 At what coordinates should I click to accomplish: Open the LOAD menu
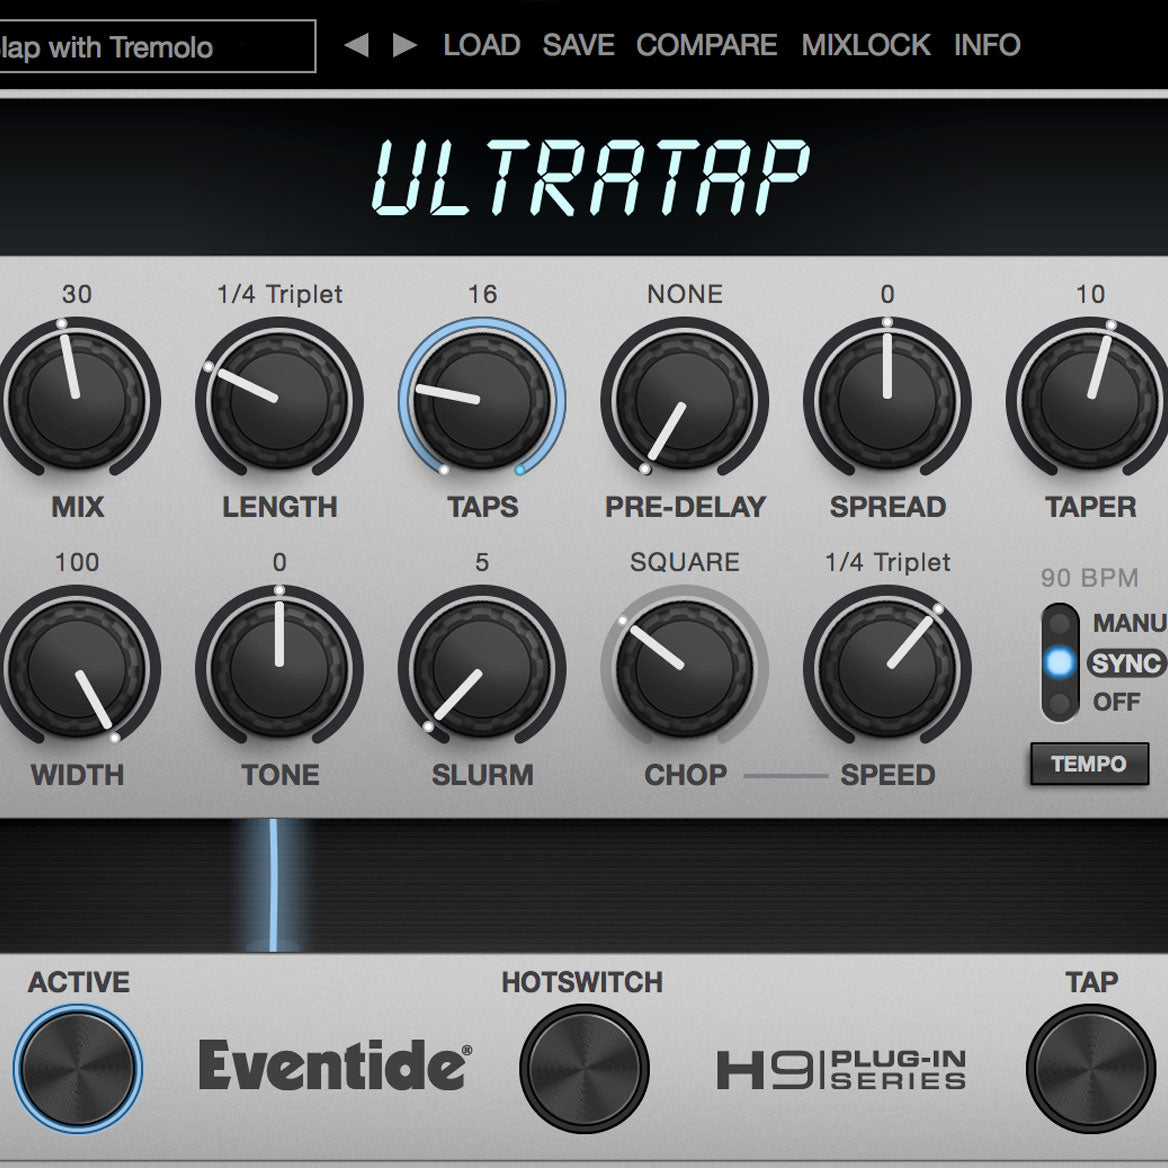click(x=484, y=44)
